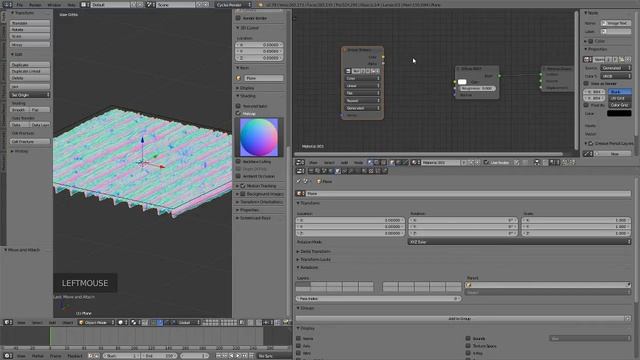Open the Constraints properties tab icon
This screenshot has height=360, width=640.
[x=344, y=171]
